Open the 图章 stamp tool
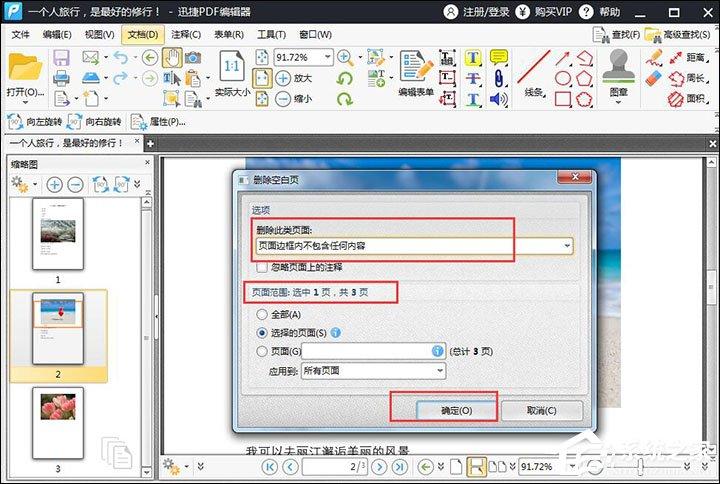This screenshot has width=720, height=484. 618,73
